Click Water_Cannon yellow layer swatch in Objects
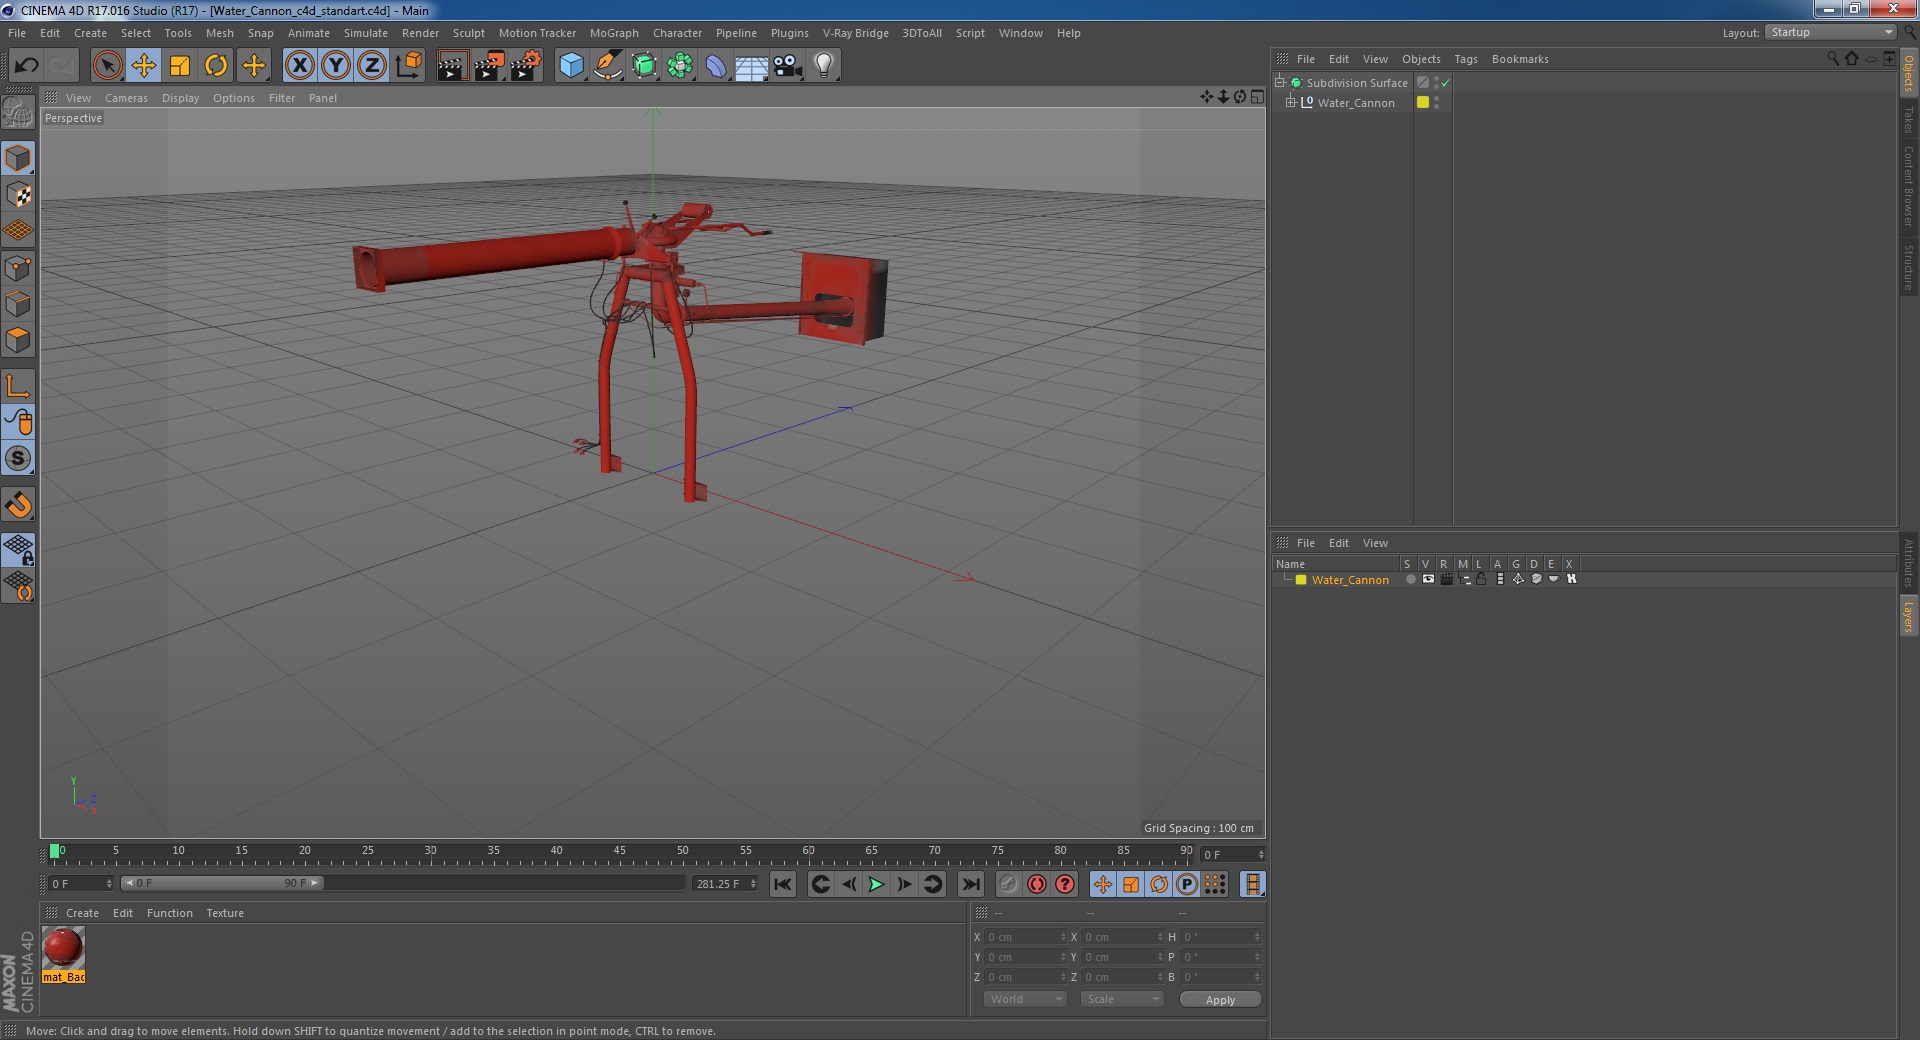Screen dimensions: 1920x1040 [x=1423, y=102]
